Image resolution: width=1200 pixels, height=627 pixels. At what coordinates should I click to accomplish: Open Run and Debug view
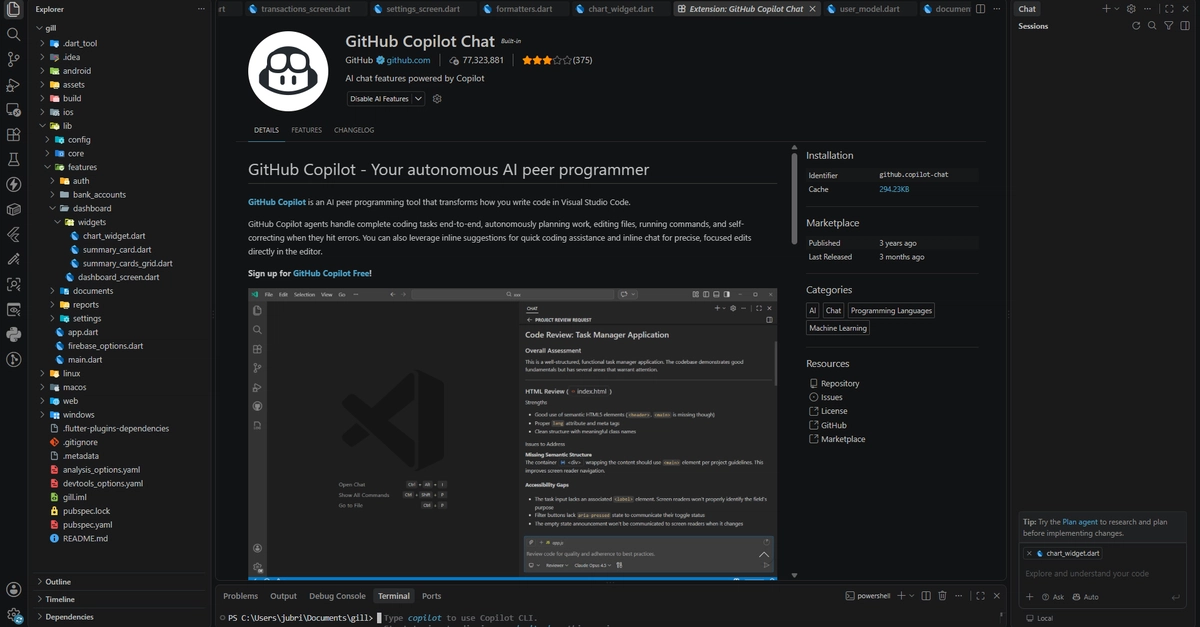(14, 84)
